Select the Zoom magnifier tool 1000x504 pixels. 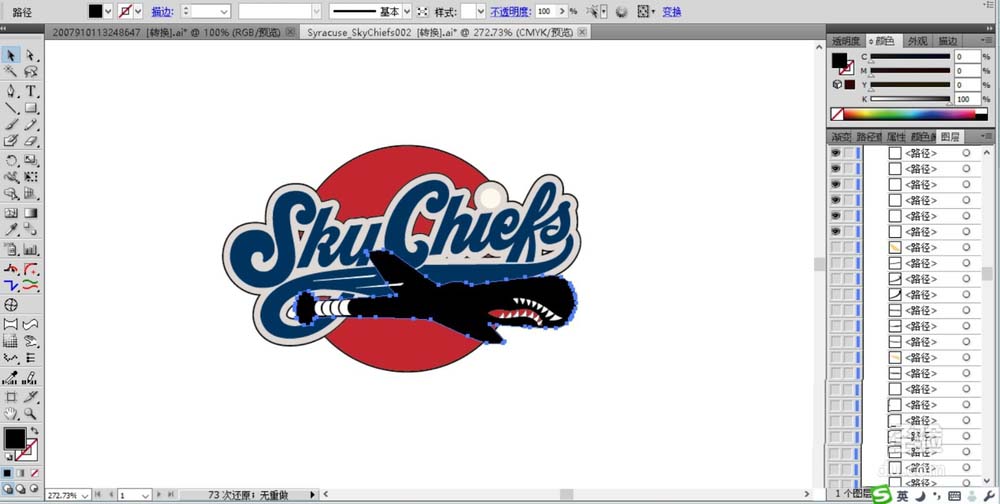(30, 413)
